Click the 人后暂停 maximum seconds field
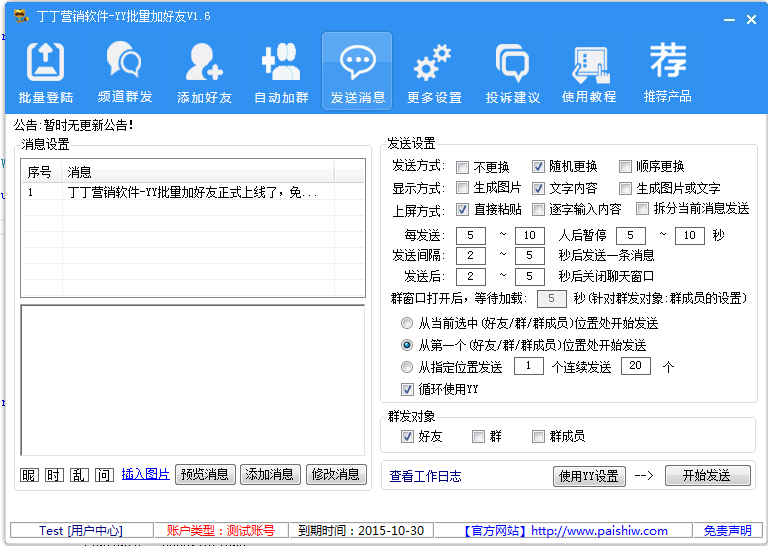The image size is (768, 546). [x=690, y=236]
